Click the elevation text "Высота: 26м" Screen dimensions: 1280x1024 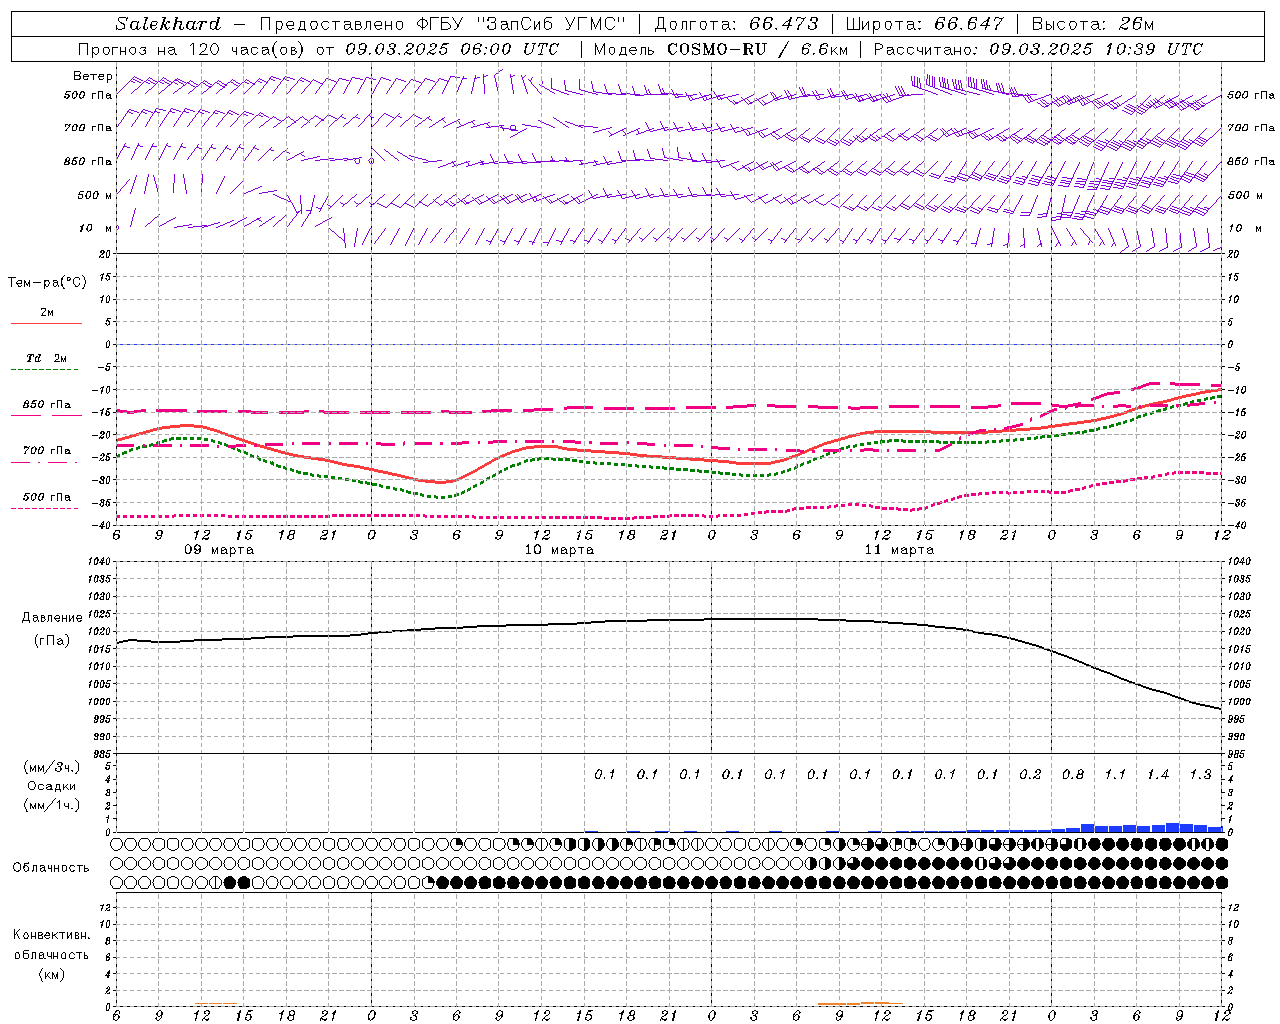tap(1094, 24)
